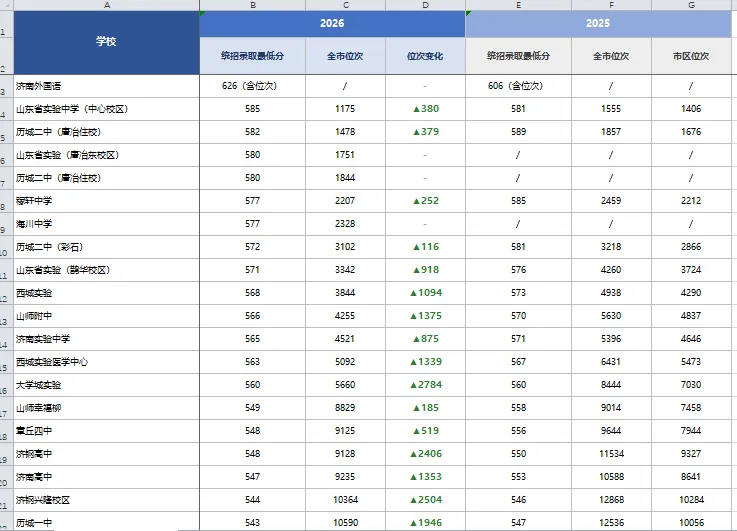Select 山东省实验中学（中心校区） cell
The height and width of the screenshot is (531, 737).
(x=107, y=109)
